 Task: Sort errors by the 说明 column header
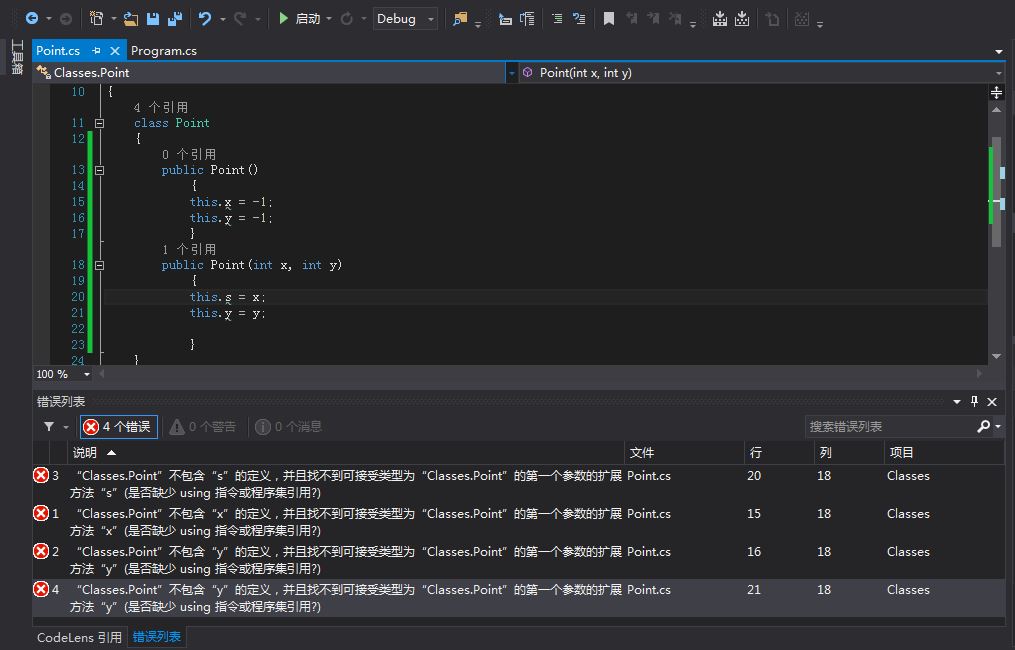(346, 453)
